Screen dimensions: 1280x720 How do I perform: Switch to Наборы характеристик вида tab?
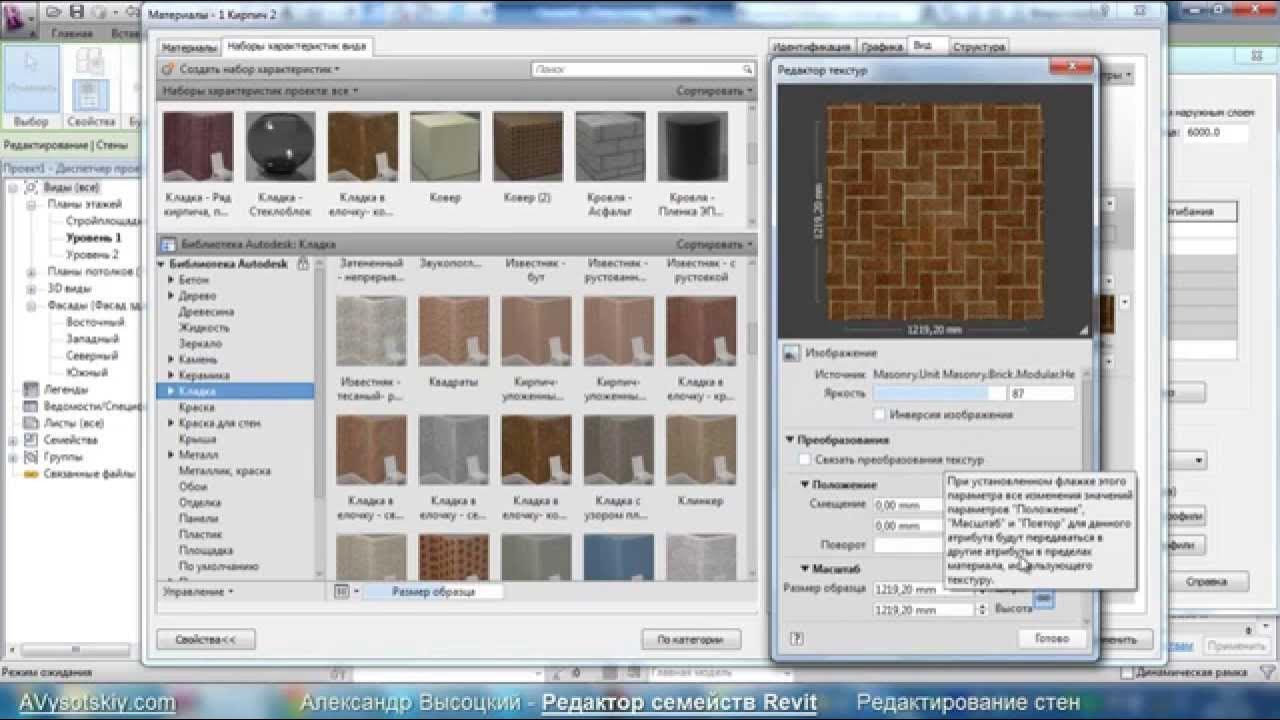297,46
